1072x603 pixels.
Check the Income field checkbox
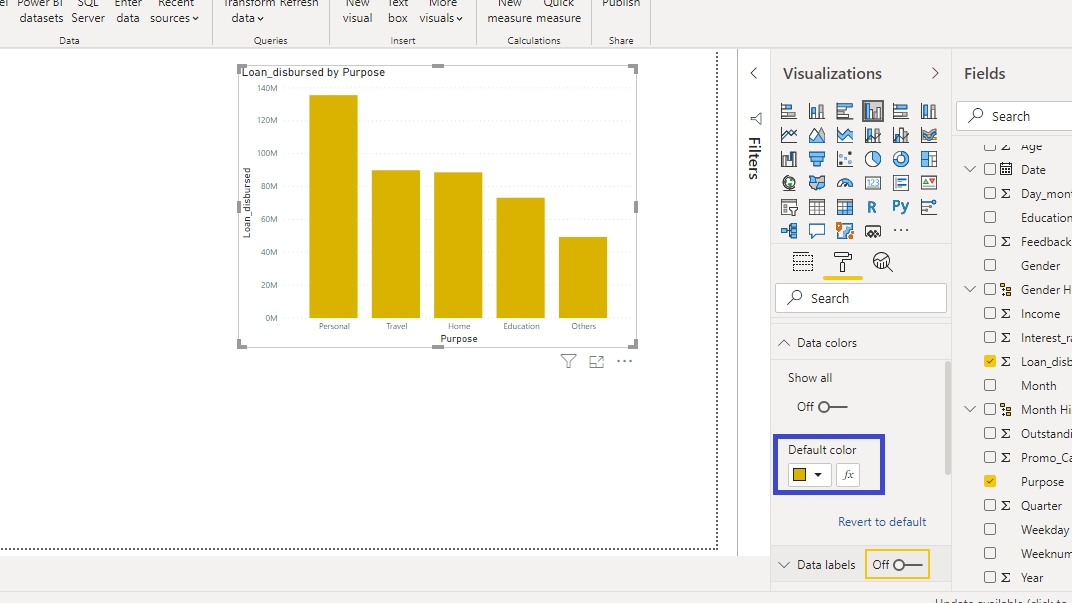pyautogui.click(x=990, y=314)
